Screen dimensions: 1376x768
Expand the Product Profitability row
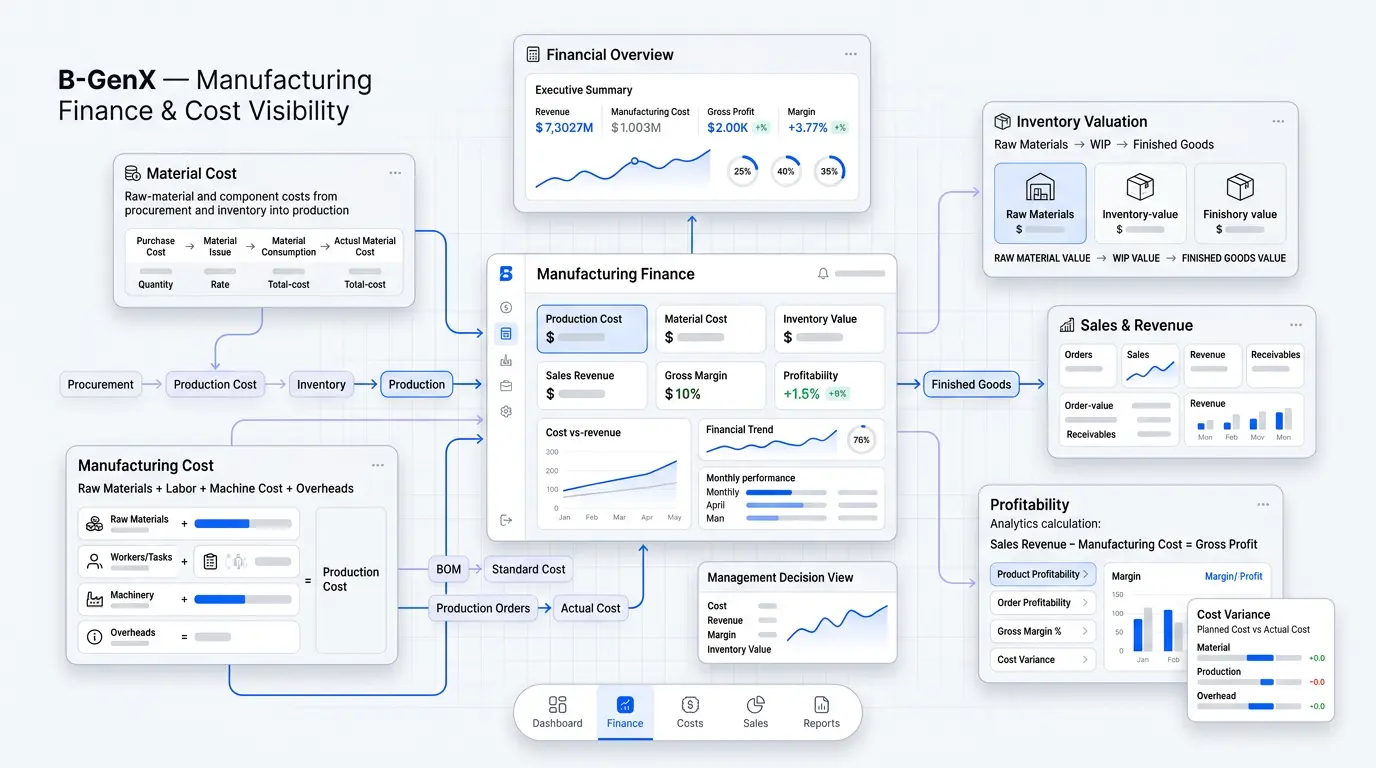click(1043, 574)
